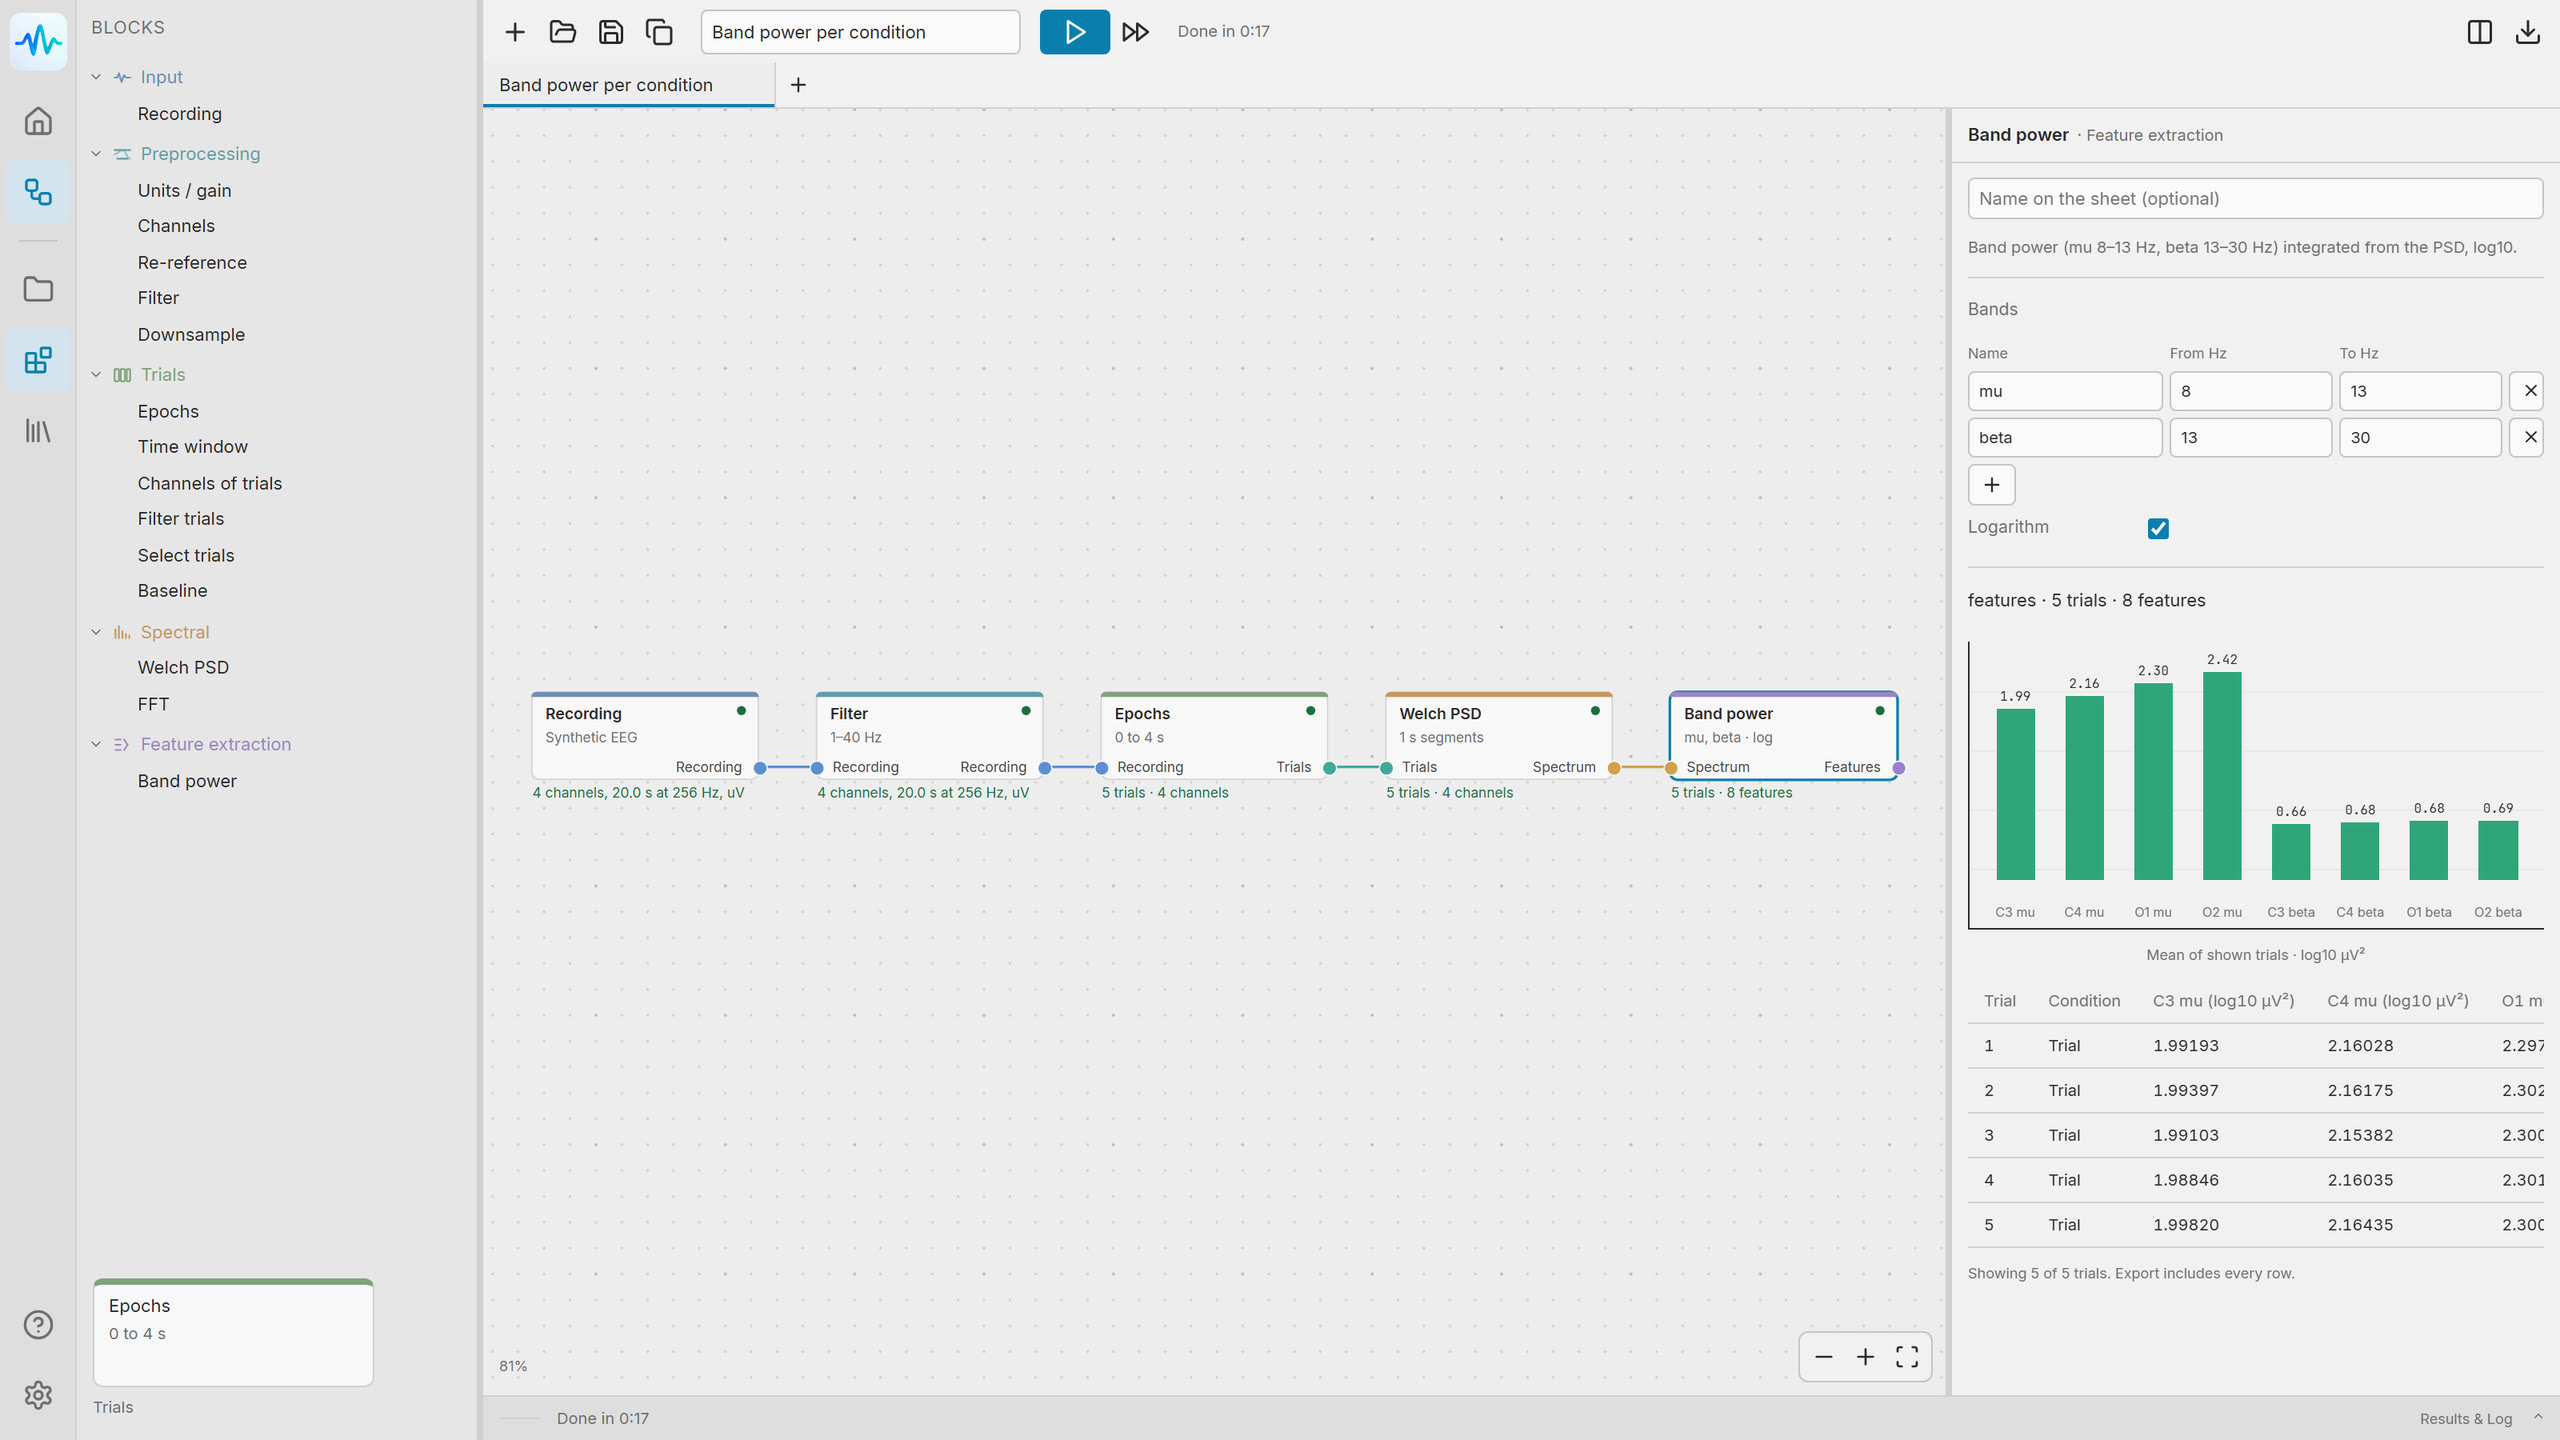Click the mu band To Hz field
The width and height of the screenshot is (2560, 1440).
[2420, 391]
